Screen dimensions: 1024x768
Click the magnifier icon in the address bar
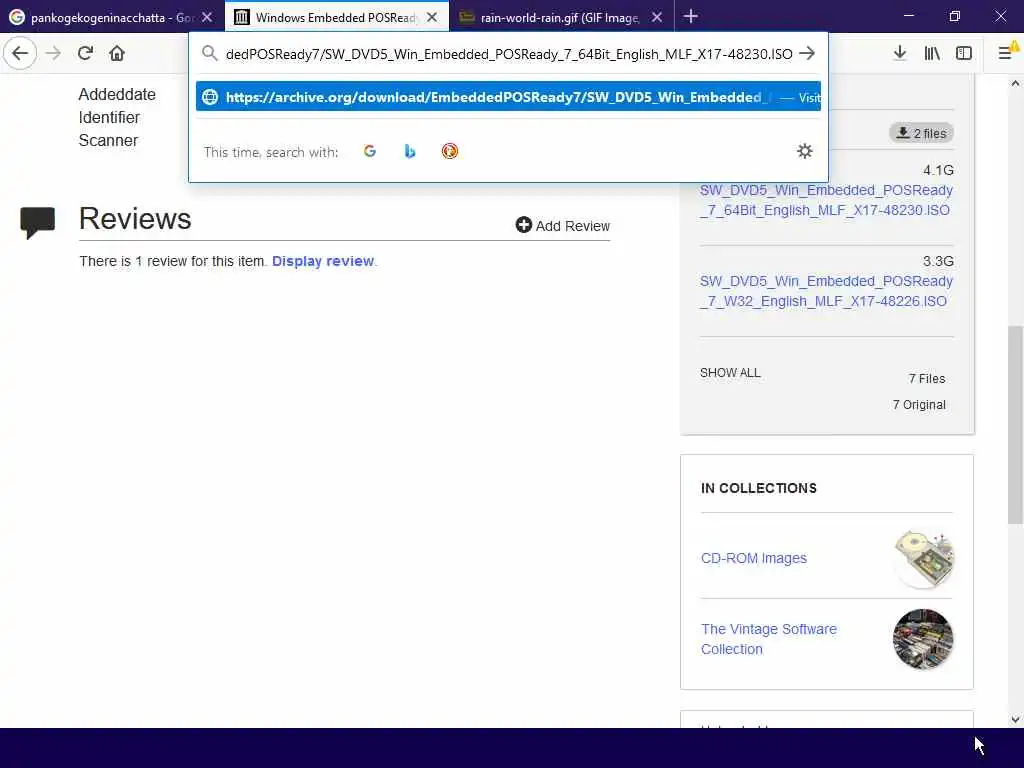[x=209, y=54]
